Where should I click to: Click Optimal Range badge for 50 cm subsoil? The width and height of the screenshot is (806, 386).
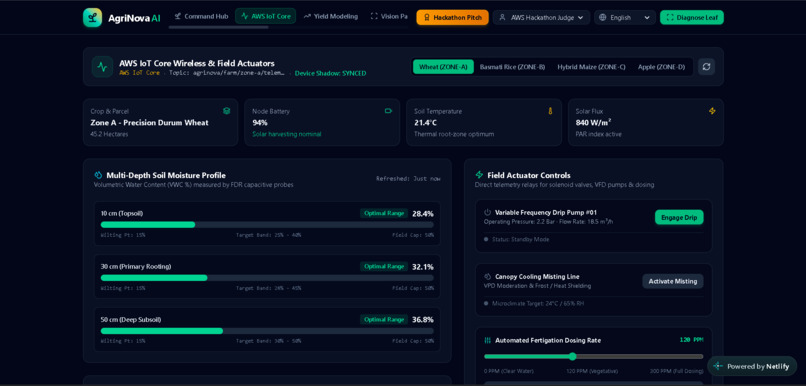[384, 320]
